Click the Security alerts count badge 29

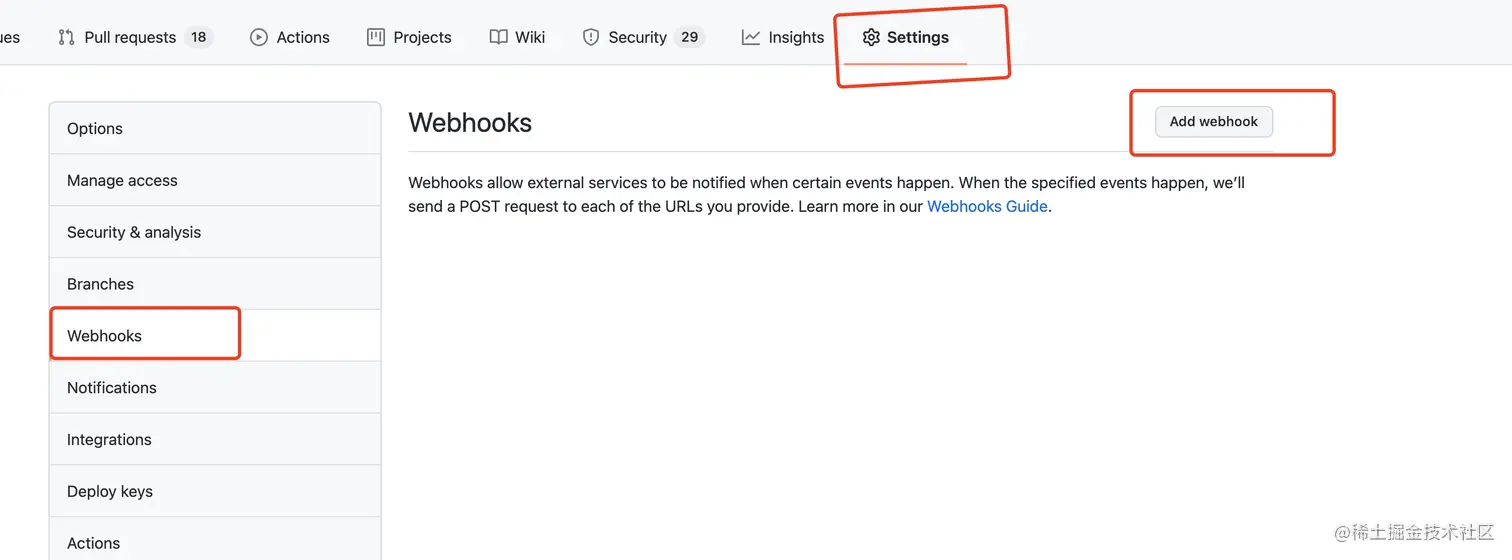pyautogui.click(x=689, y=37)
